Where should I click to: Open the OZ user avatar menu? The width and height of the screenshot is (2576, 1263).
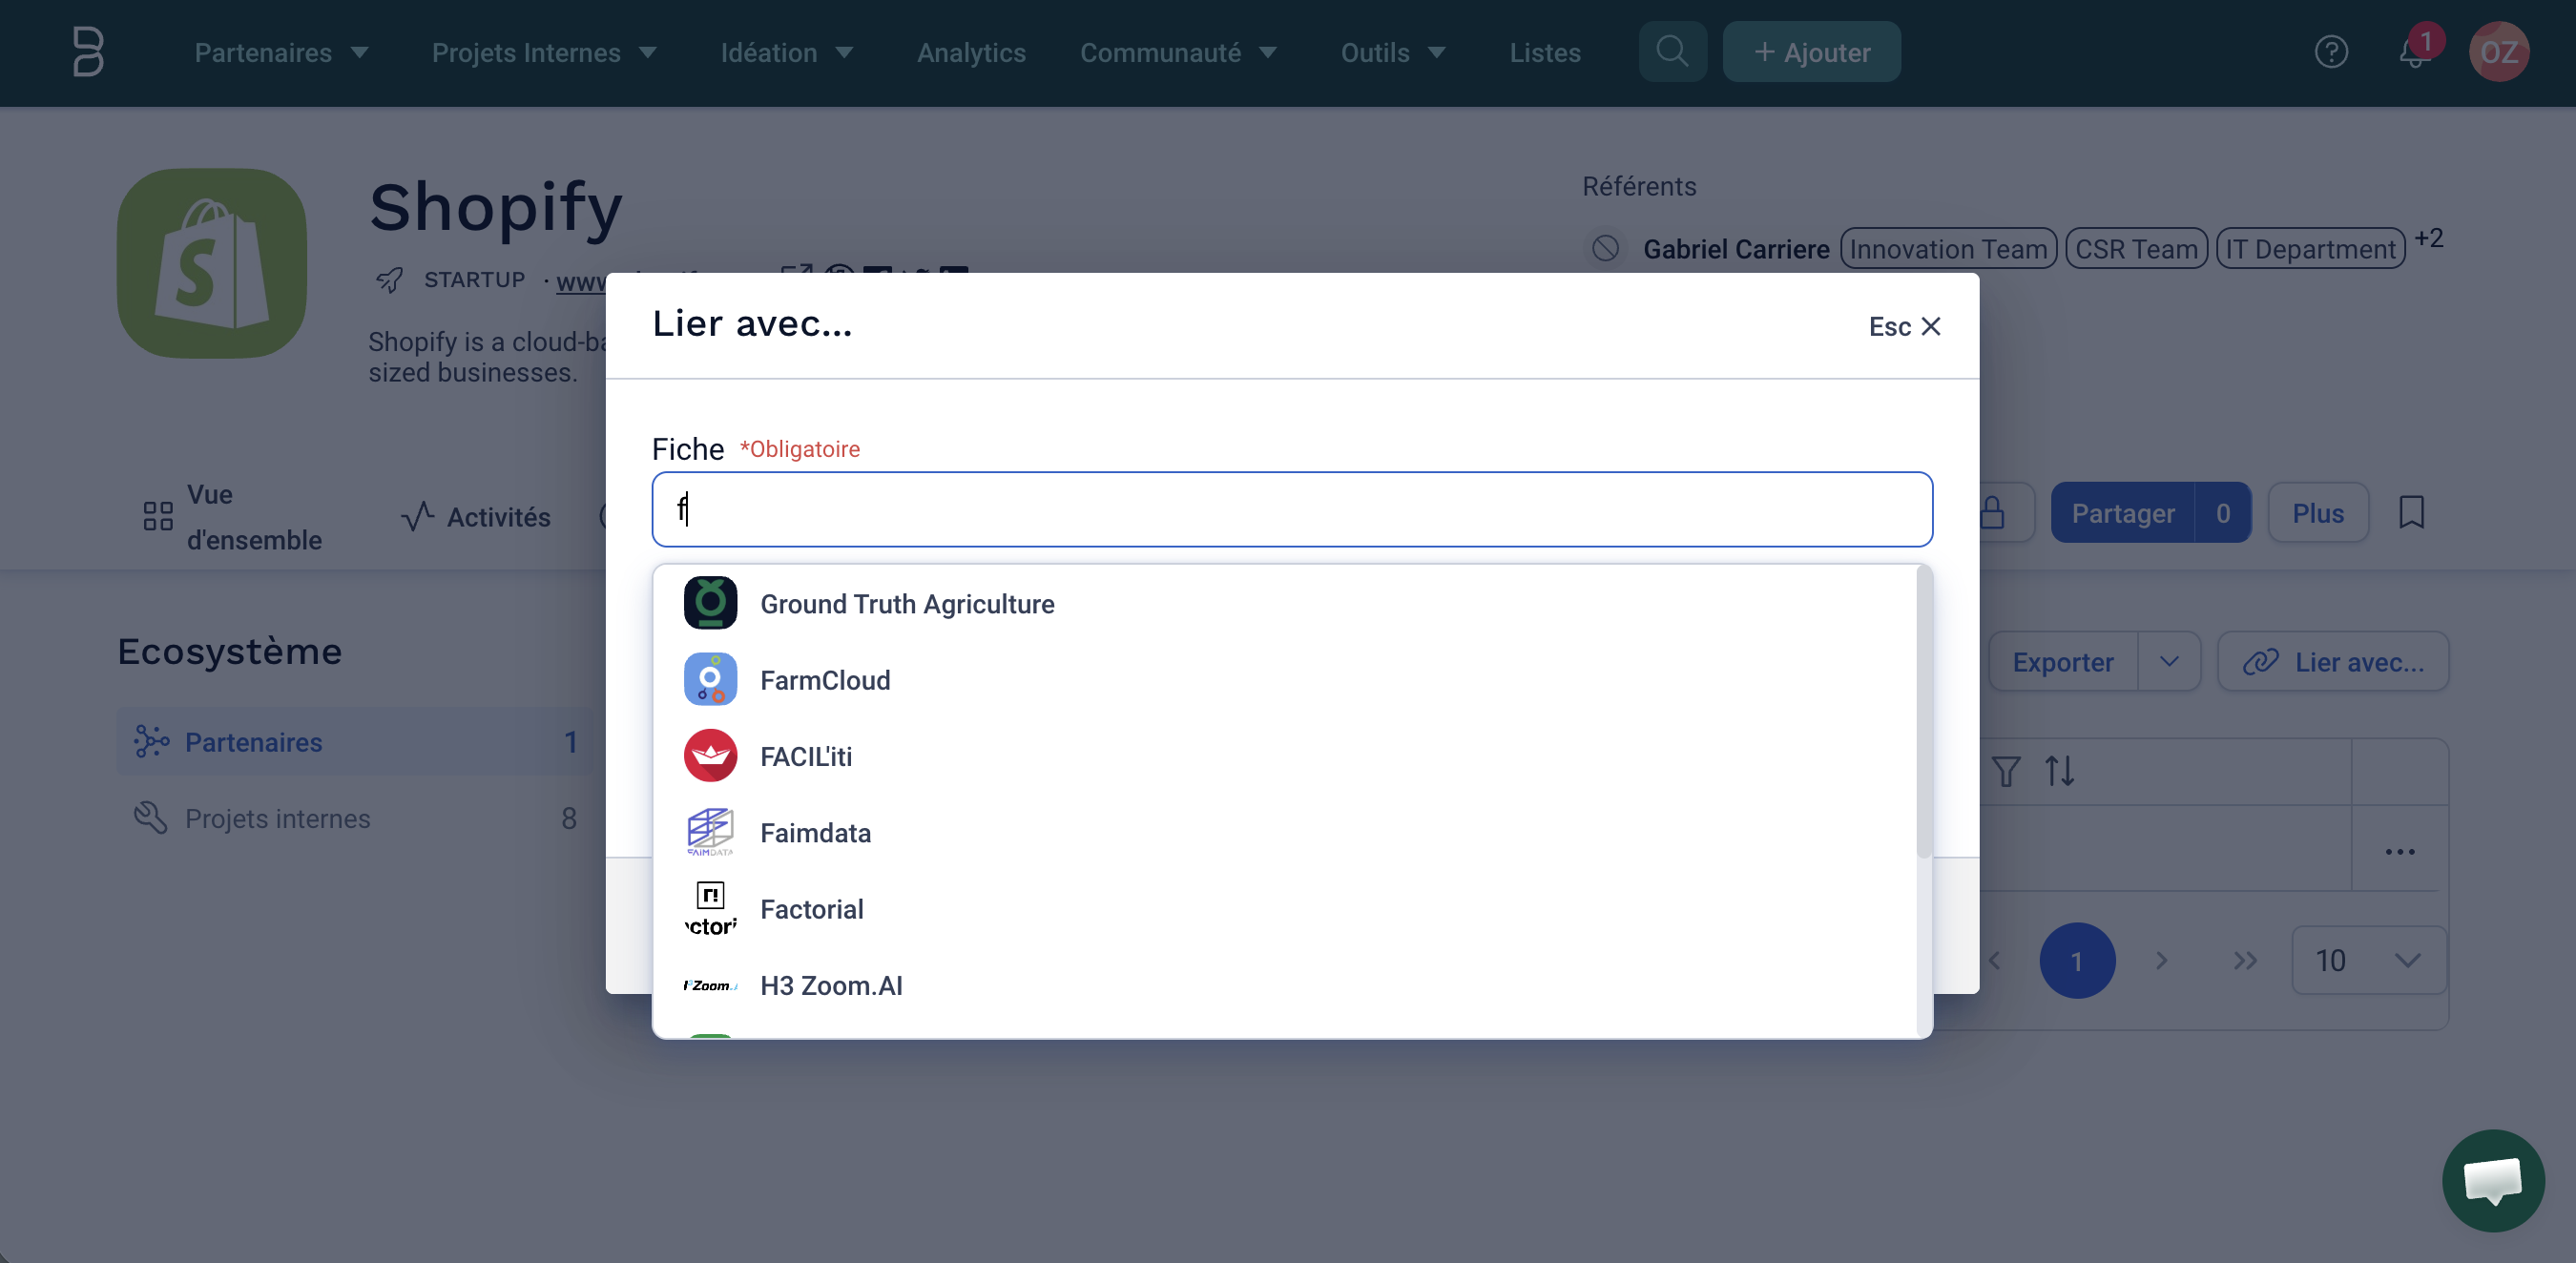point(2498,52)
